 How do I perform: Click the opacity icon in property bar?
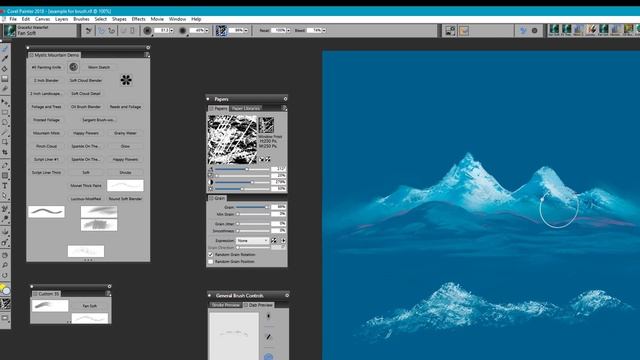[x=182, y=31]
